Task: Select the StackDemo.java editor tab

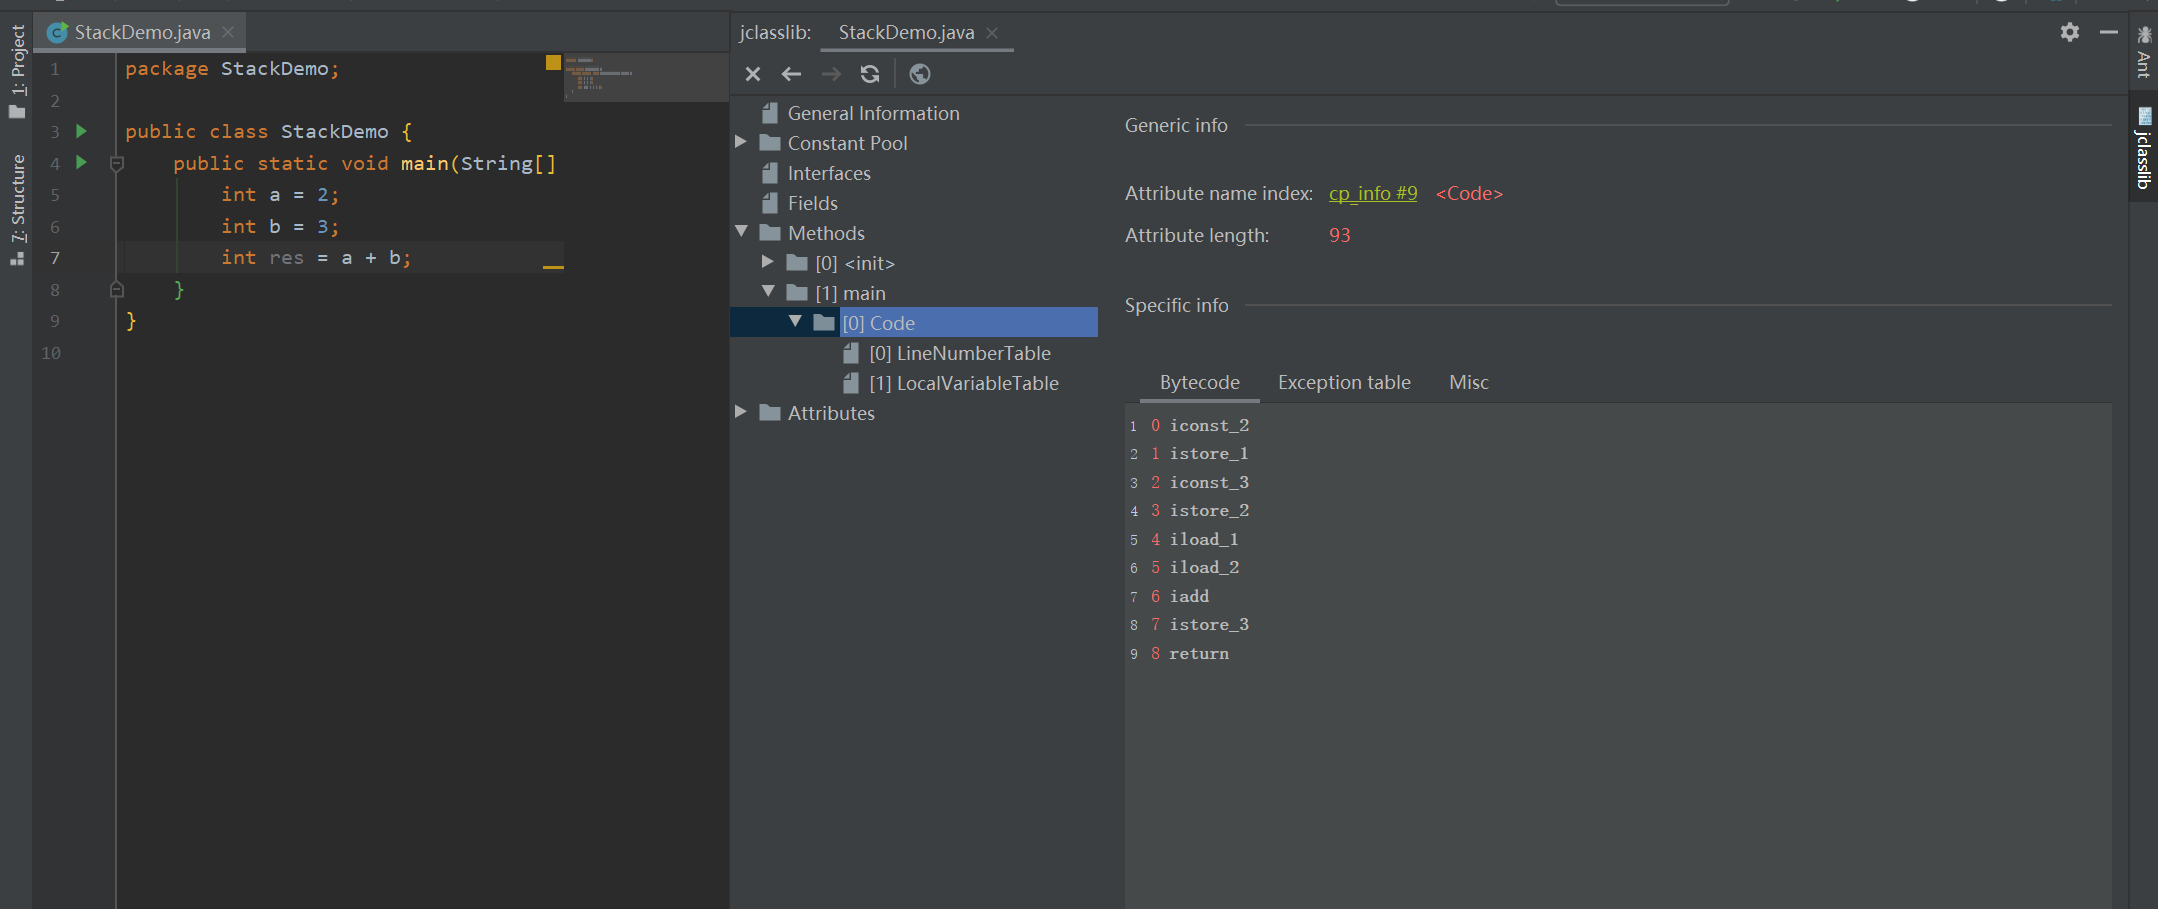Action: [142, 32]
